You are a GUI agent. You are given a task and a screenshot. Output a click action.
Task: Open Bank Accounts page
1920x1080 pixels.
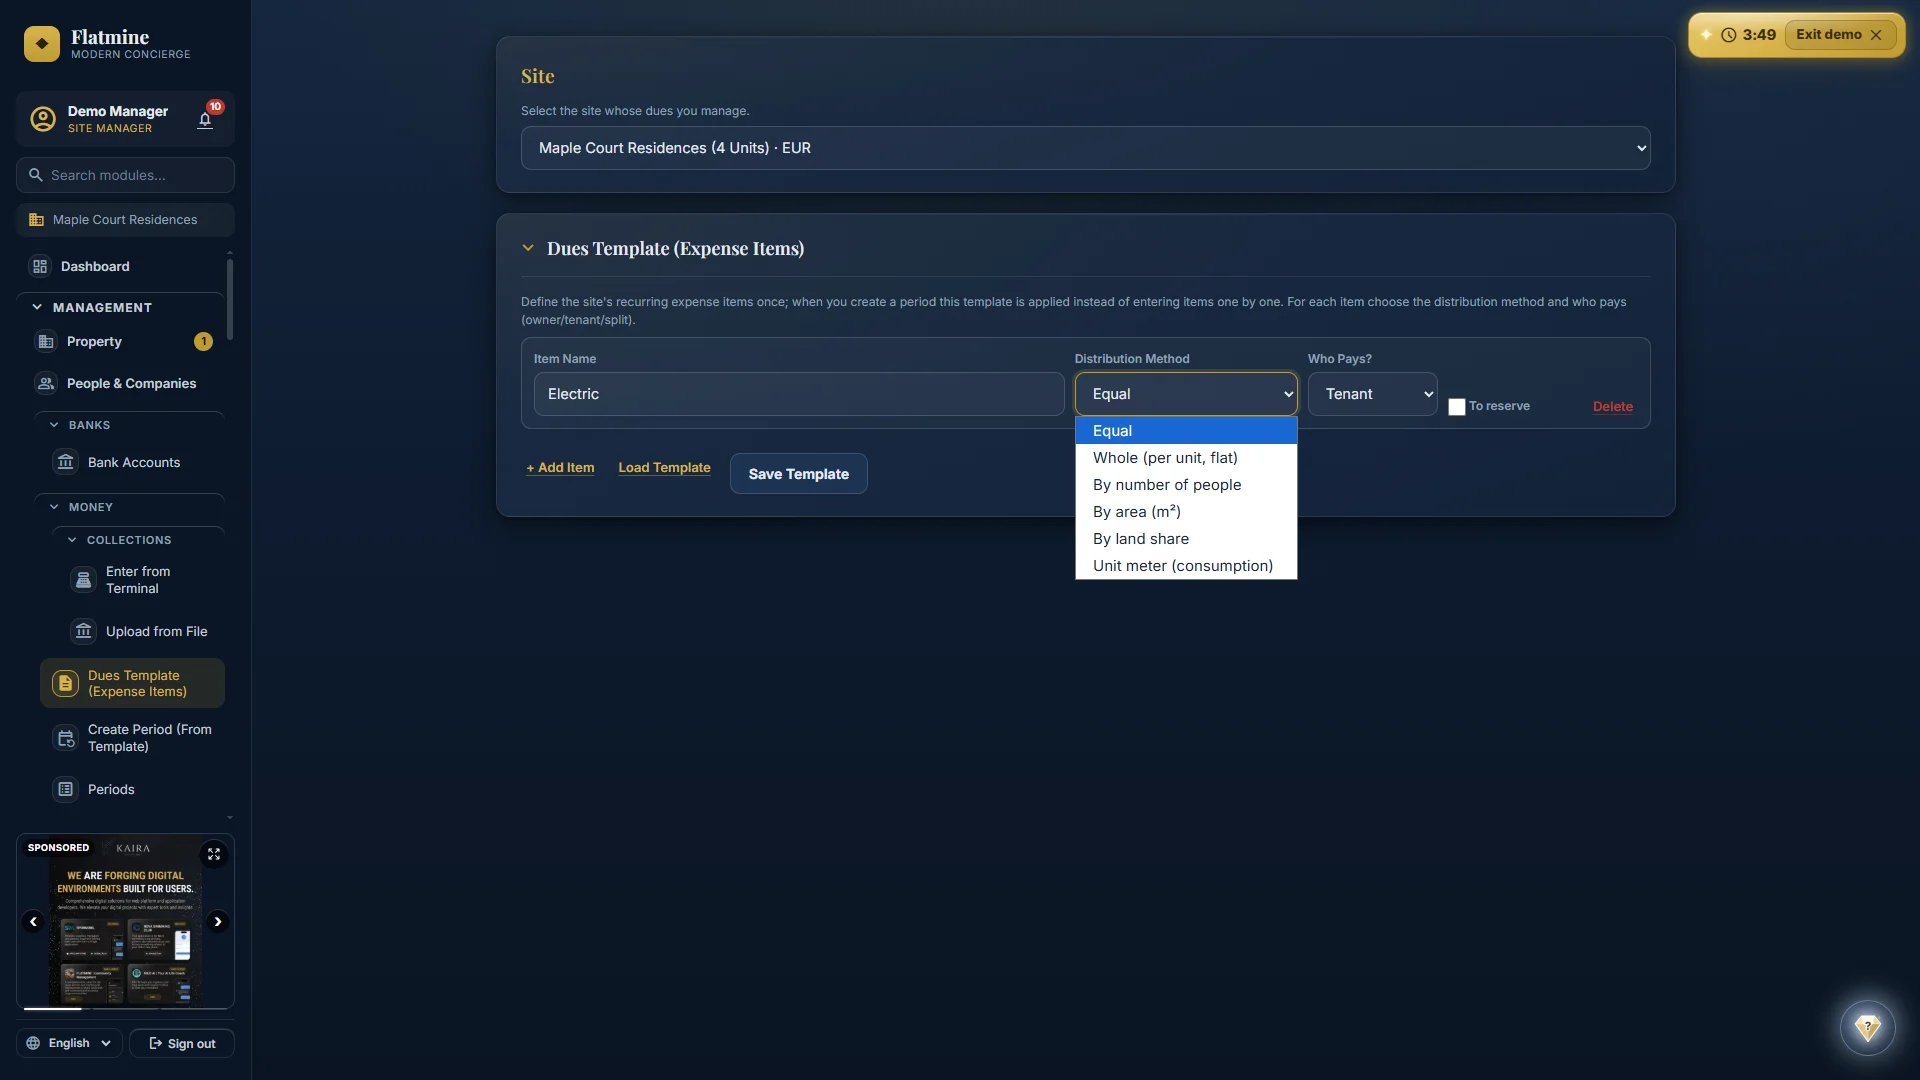pos(134,463)
